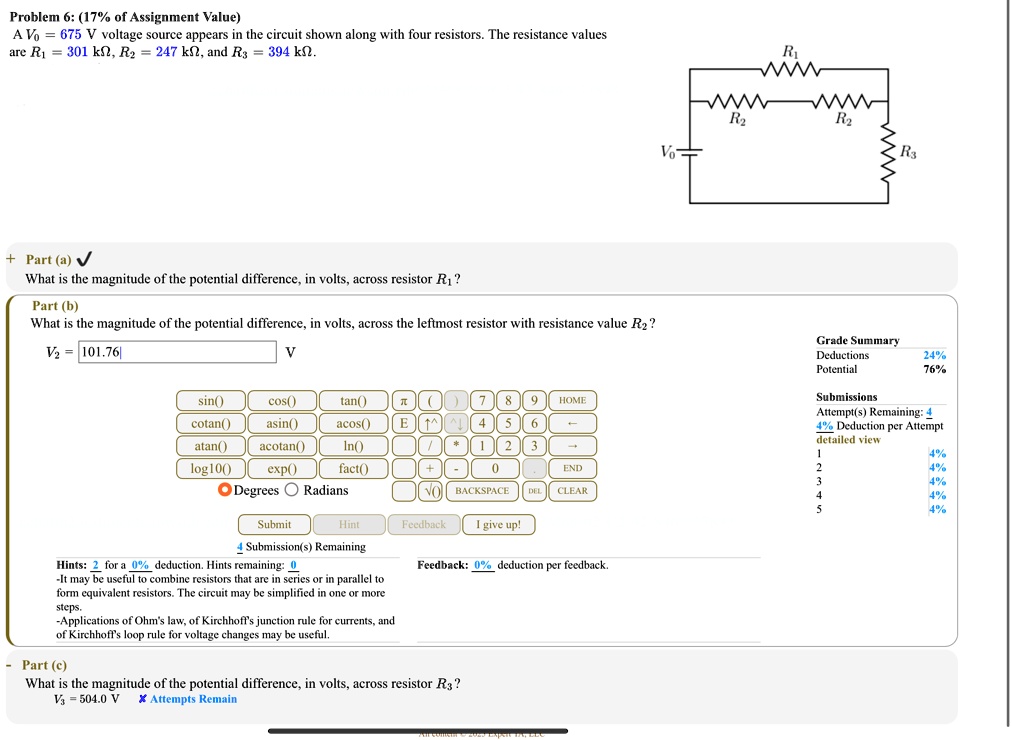The height and width of the screenshot is (740, 1012).
Task: Click the BACKSPACE key
Action: pyautogui.click(x=482, y=491)
